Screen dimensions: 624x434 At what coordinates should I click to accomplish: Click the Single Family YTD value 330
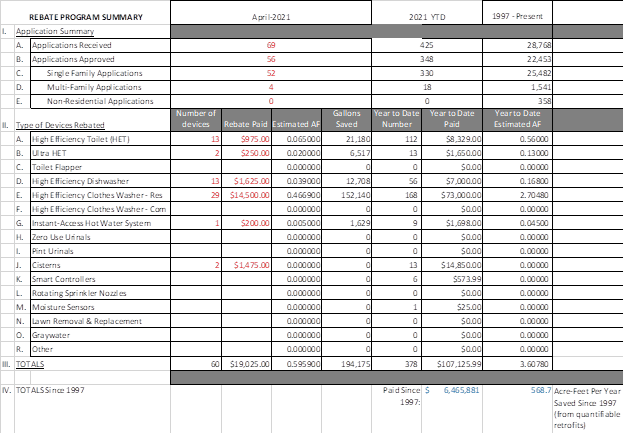427,73
